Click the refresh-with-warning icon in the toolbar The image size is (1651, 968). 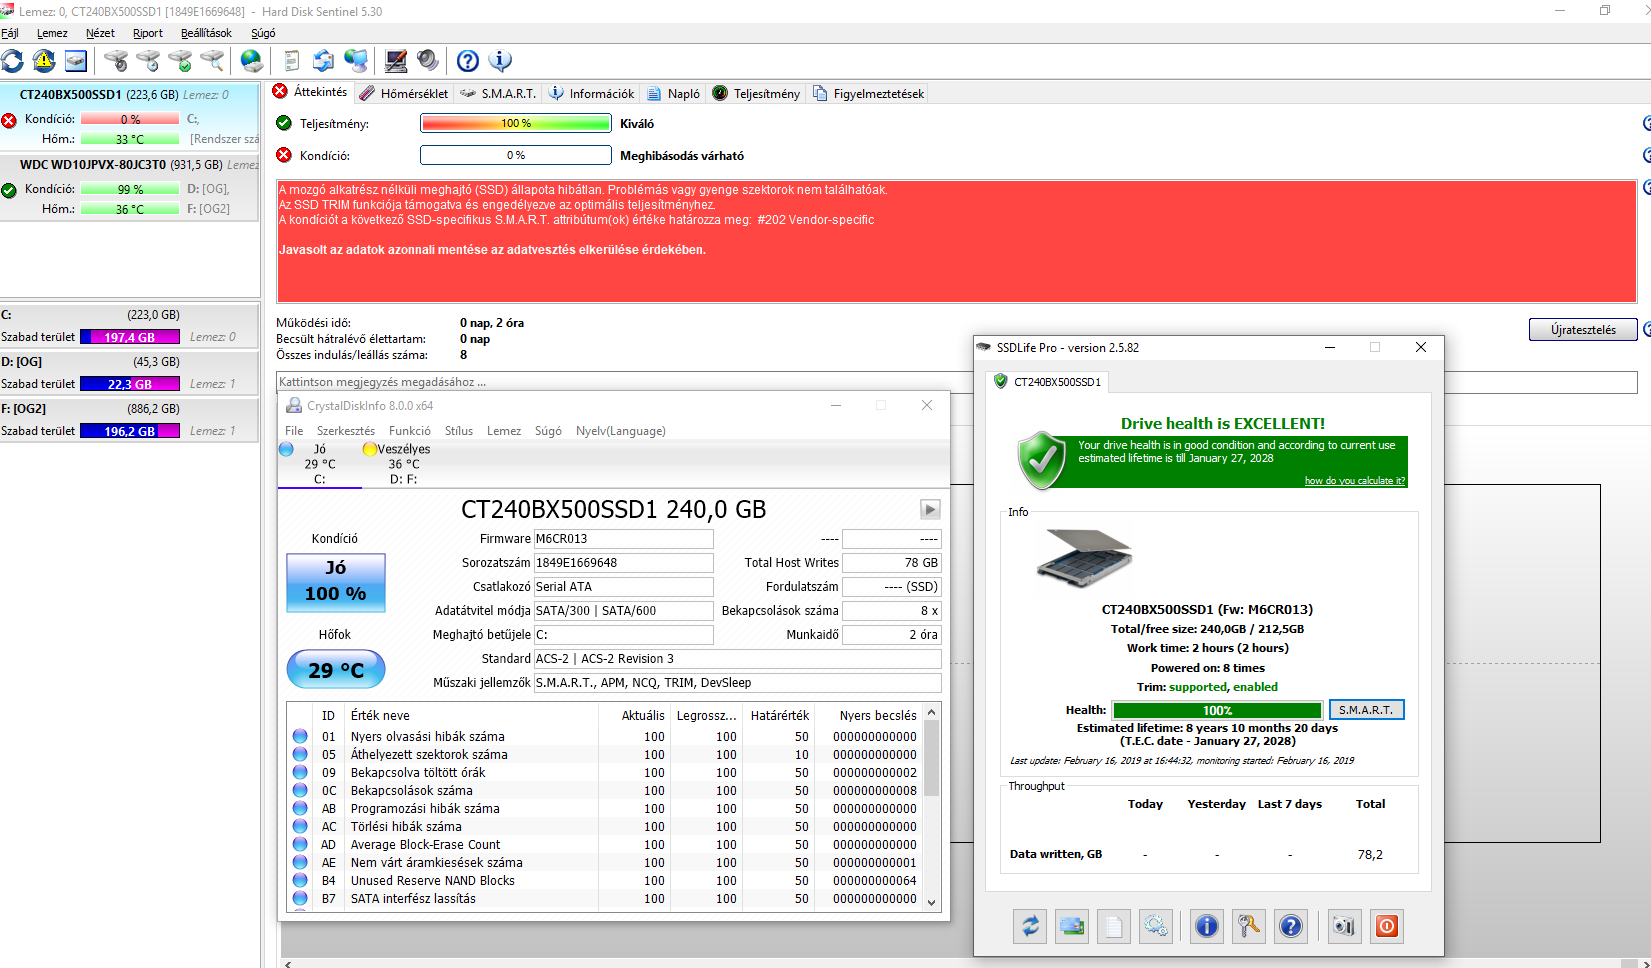(44, 61)
